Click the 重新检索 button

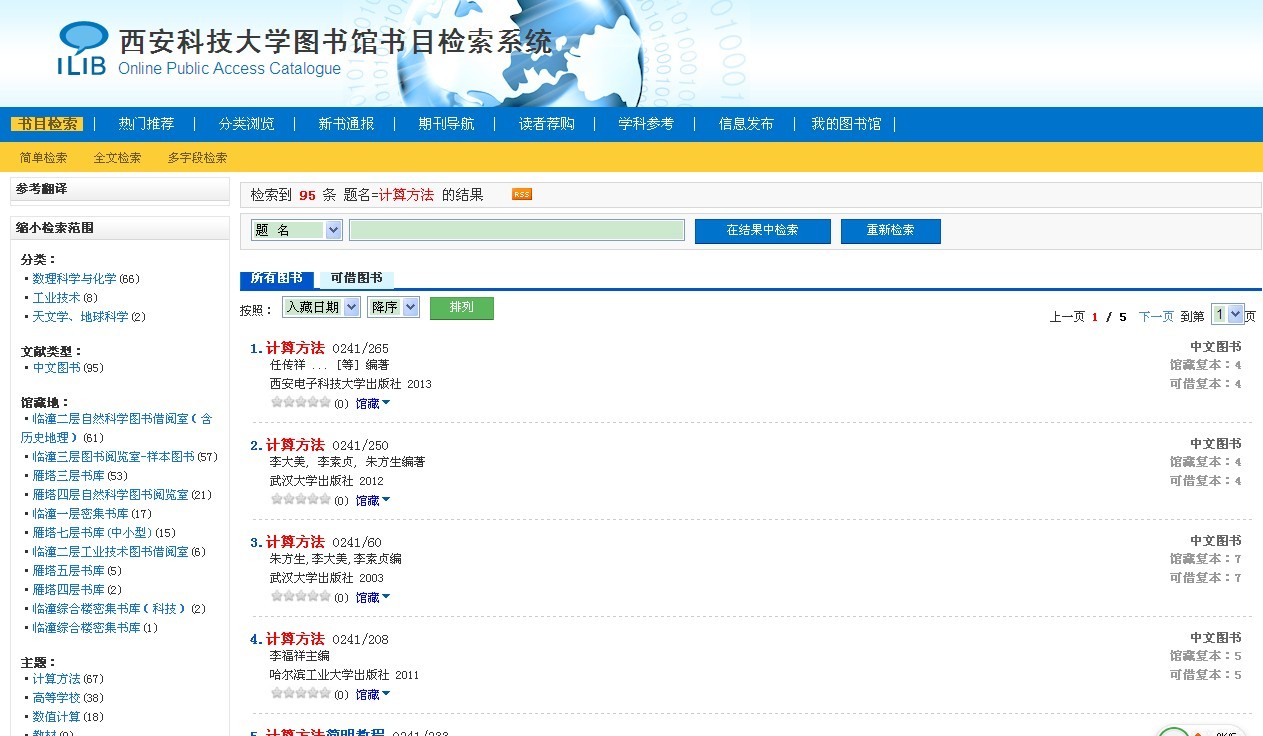[x=890, y=231]
